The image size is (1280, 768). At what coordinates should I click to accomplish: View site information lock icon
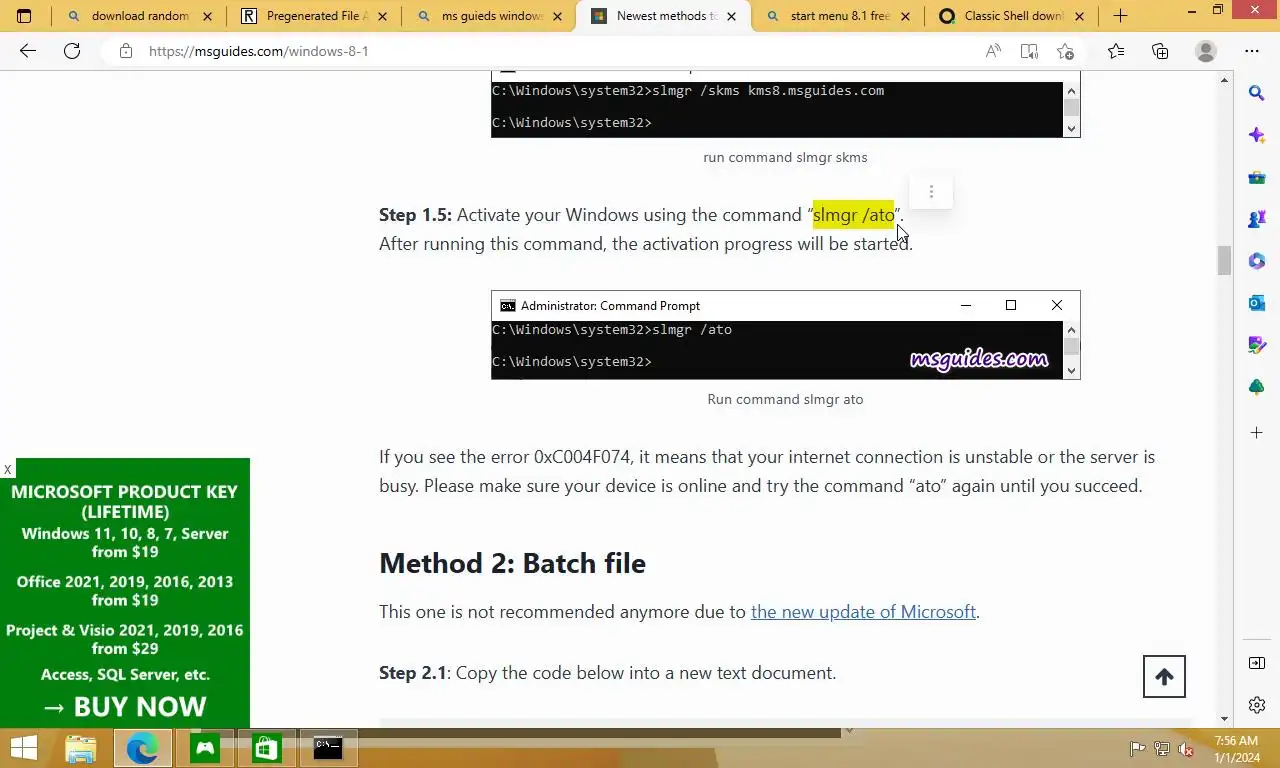click(126, 51)
